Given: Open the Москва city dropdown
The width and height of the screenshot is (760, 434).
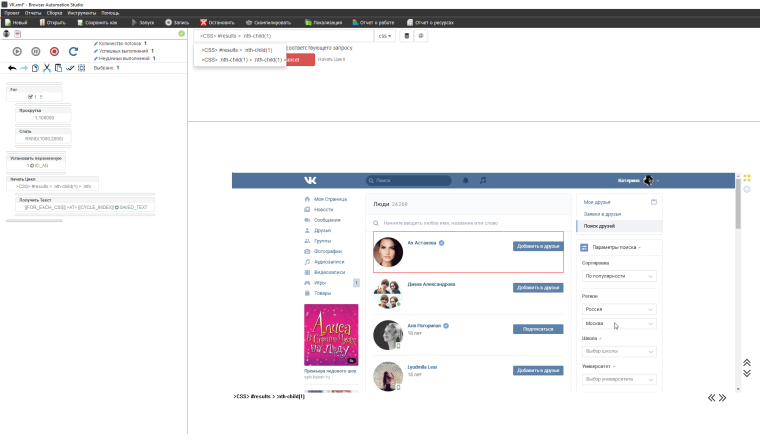Looking at the screenshot, I should pos(619,324).
